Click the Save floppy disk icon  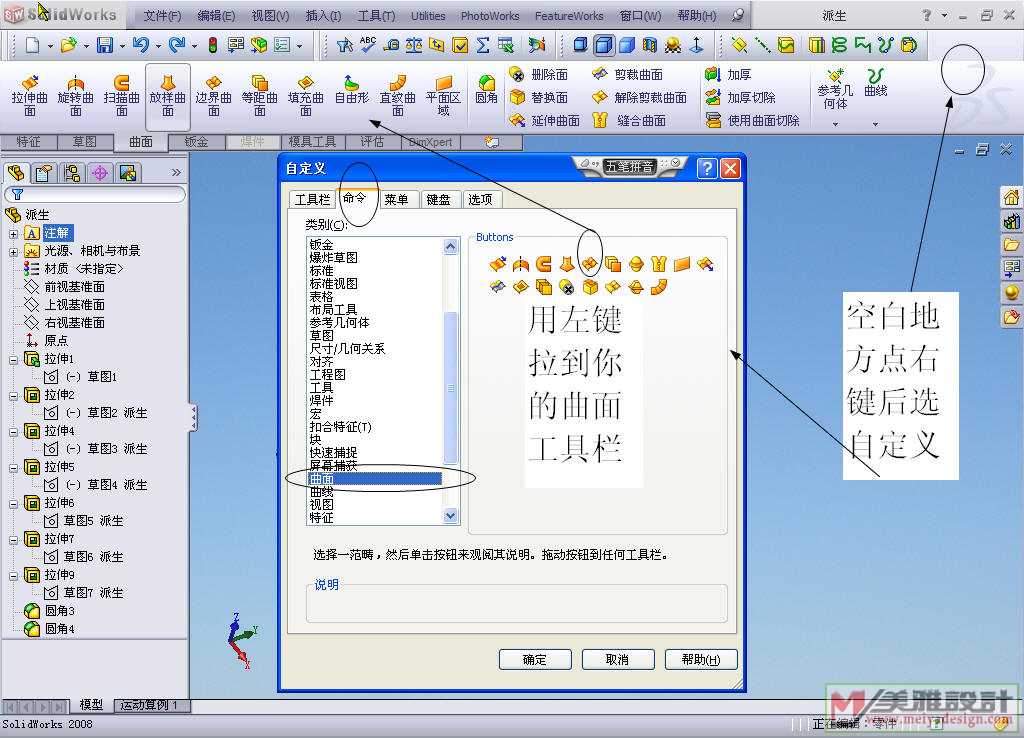[x=104, y=44]
